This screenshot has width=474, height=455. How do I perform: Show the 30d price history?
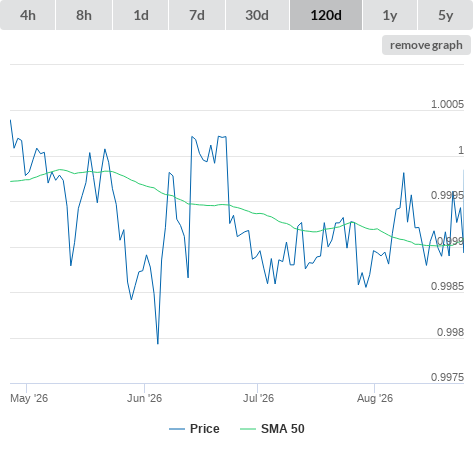(x=257, y=15)
